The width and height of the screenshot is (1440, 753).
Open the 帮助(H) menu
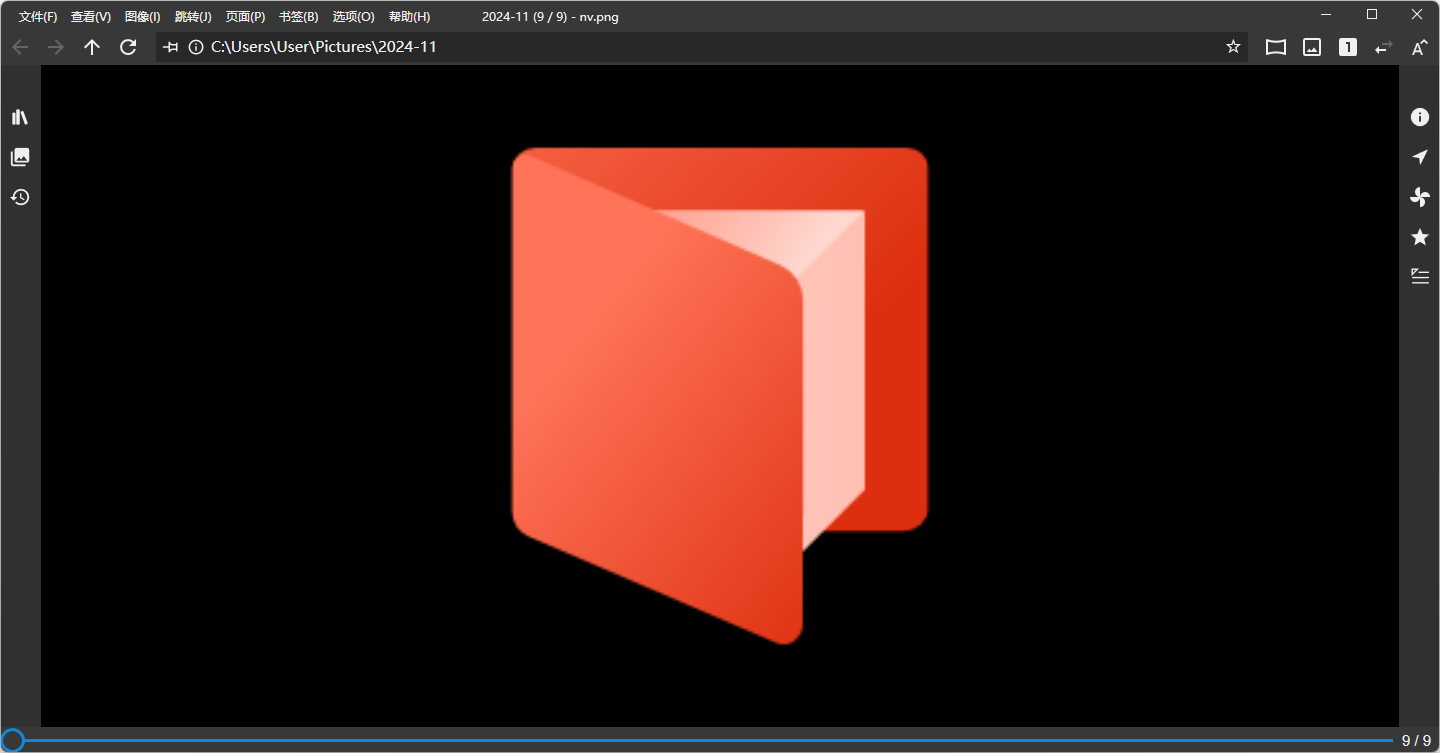point(410,17)
